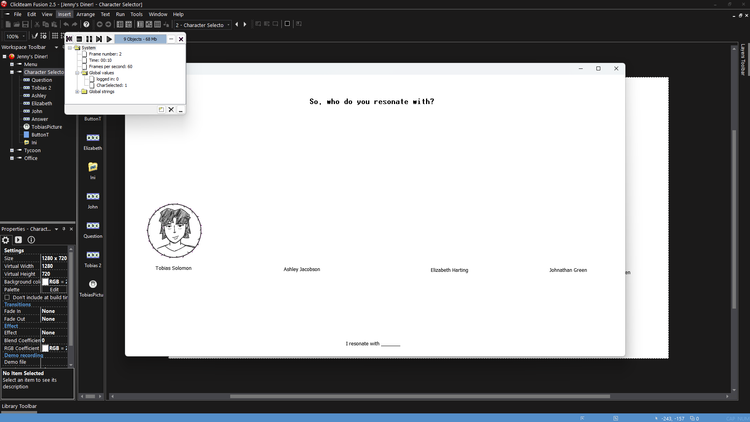Rewind debugger to start
The height and width of the screenshot is (422, 750).
69,39
